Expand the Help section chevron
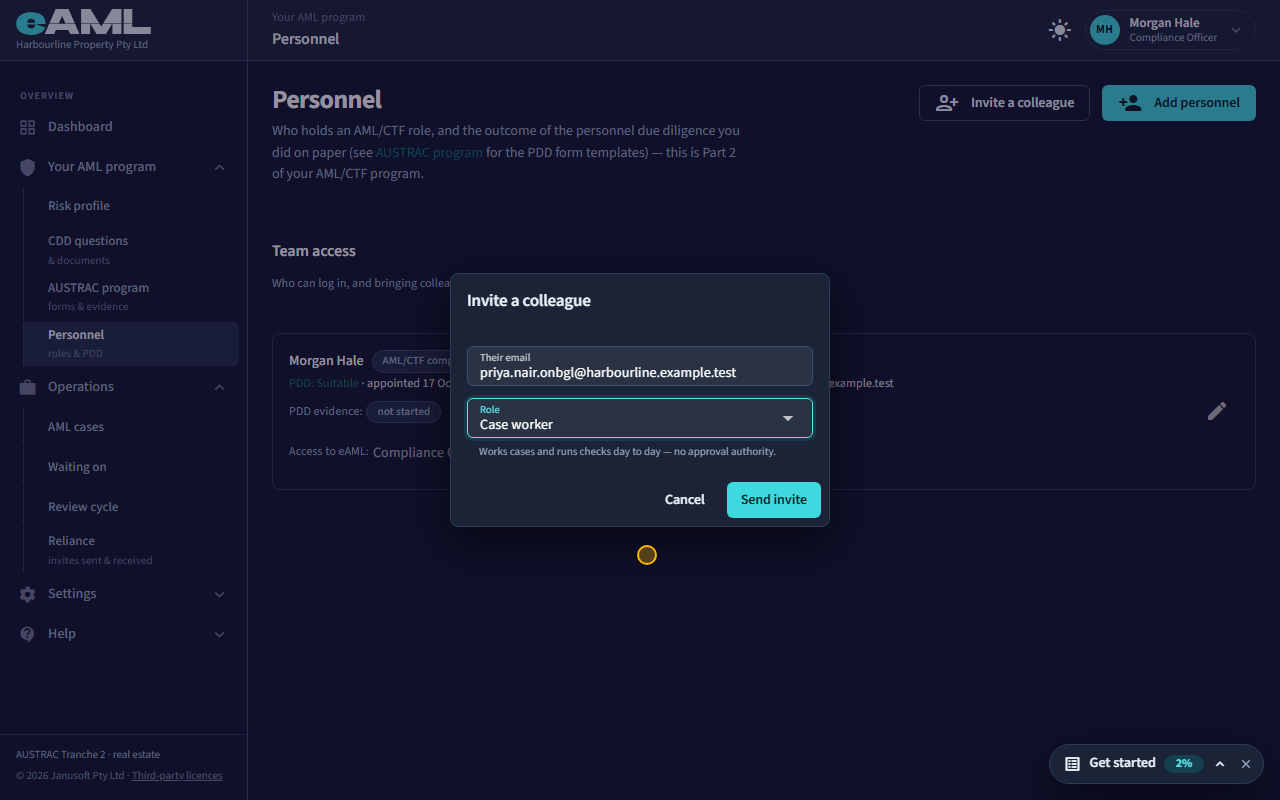 pyautogui.click(x=220, y=634)
